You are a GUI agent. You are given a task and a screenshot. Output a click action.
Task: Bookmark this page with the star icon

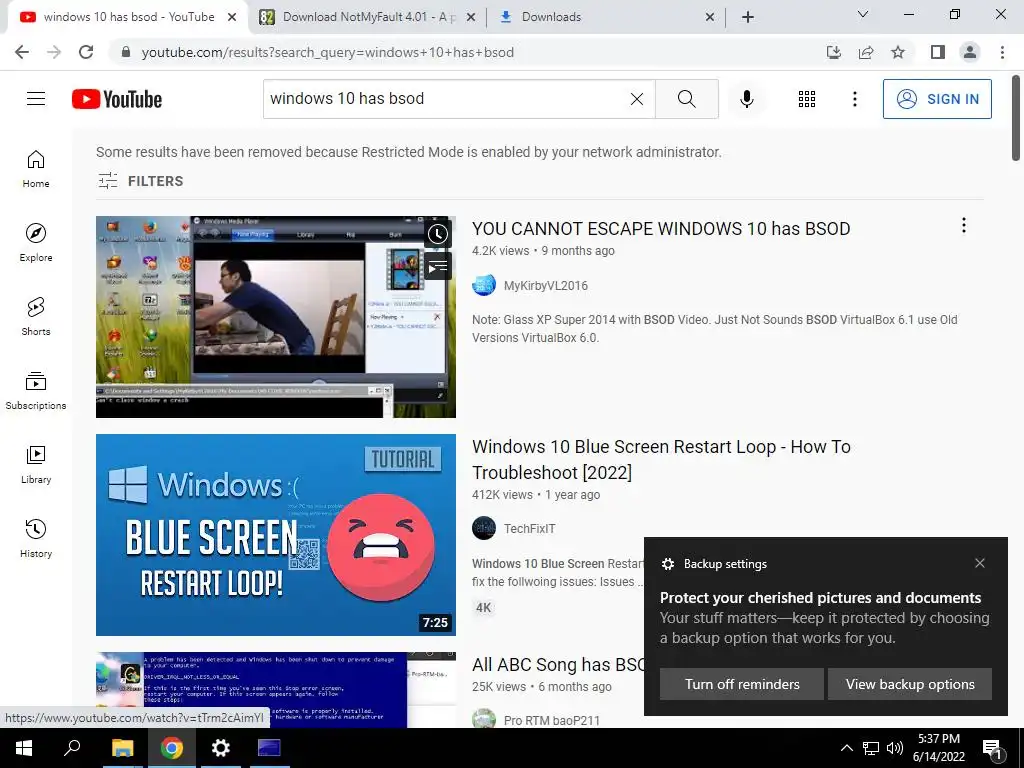click(898, 52)
